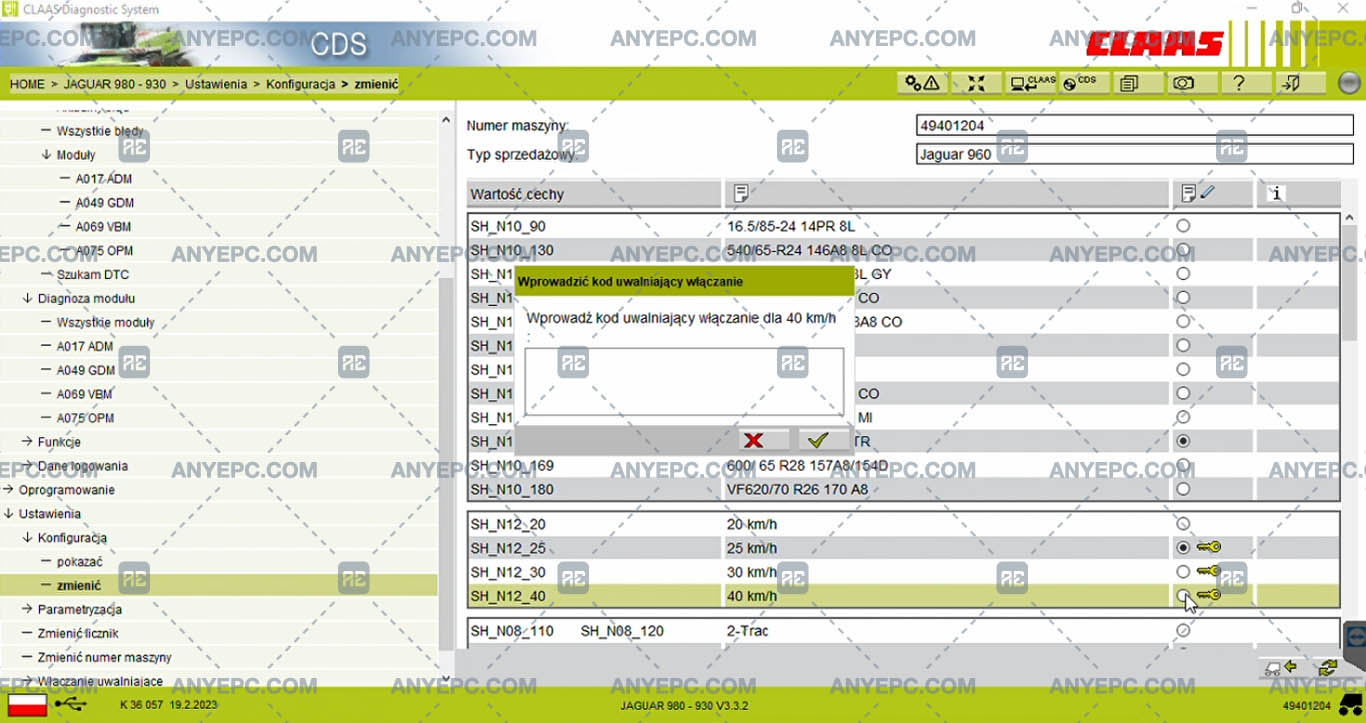Viewport: 1366px width, 723px height.
Task: Click the info column header icon
Action: coord(1276,193)
